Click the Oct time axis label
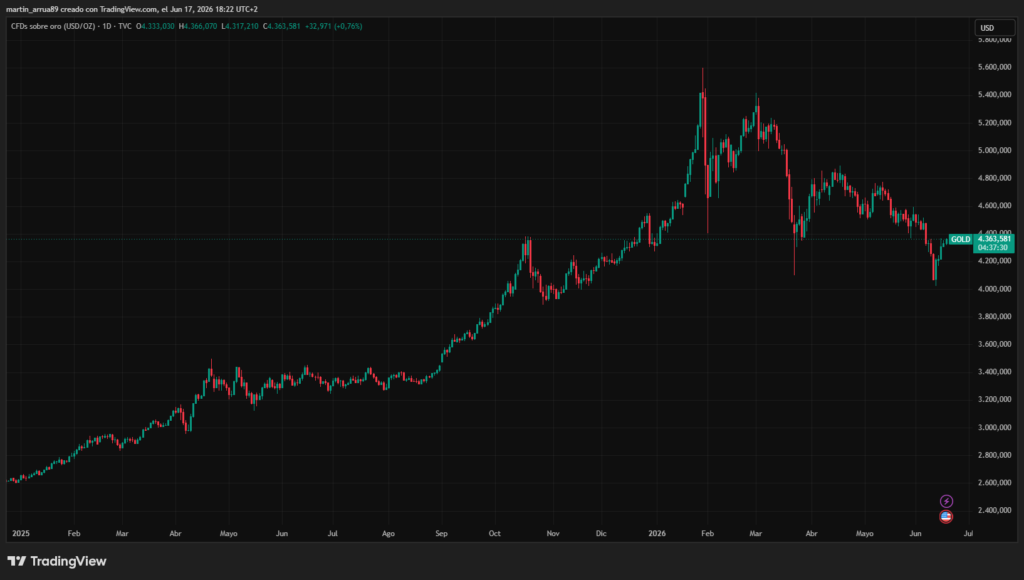Viewport: 1024px width, 580px height. tap(494, 534)
